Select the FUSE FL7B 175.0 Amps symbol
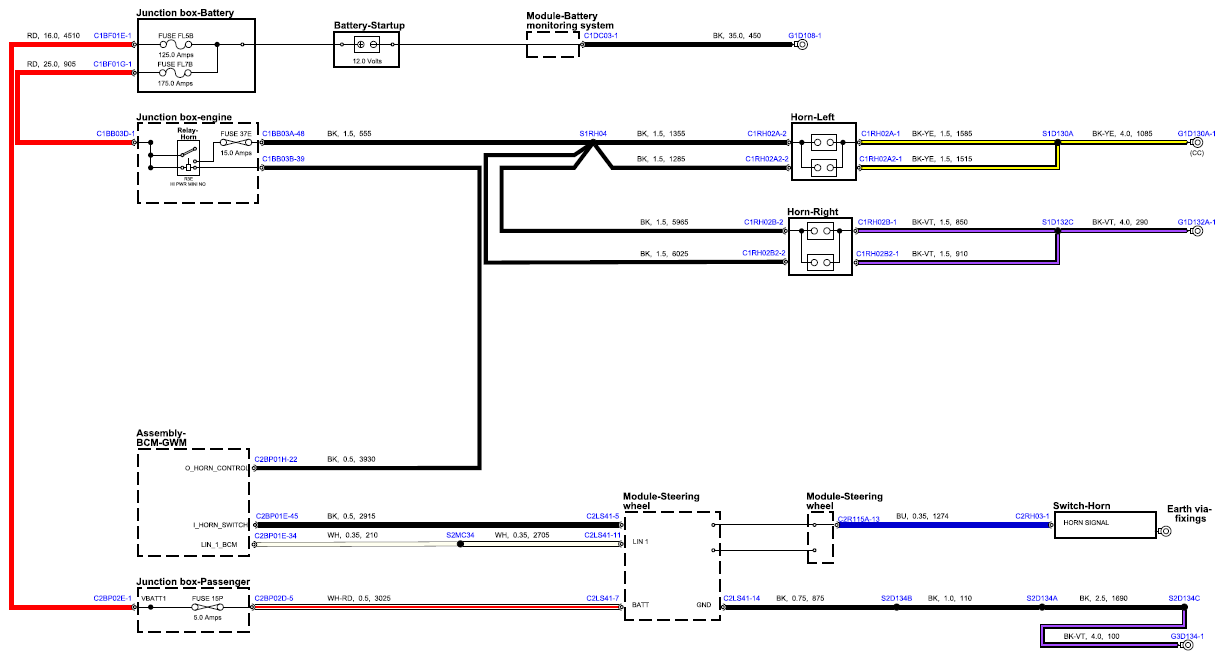Image resolution: width=1224 pixels, height=660 pixels. [x=175, y=73]
